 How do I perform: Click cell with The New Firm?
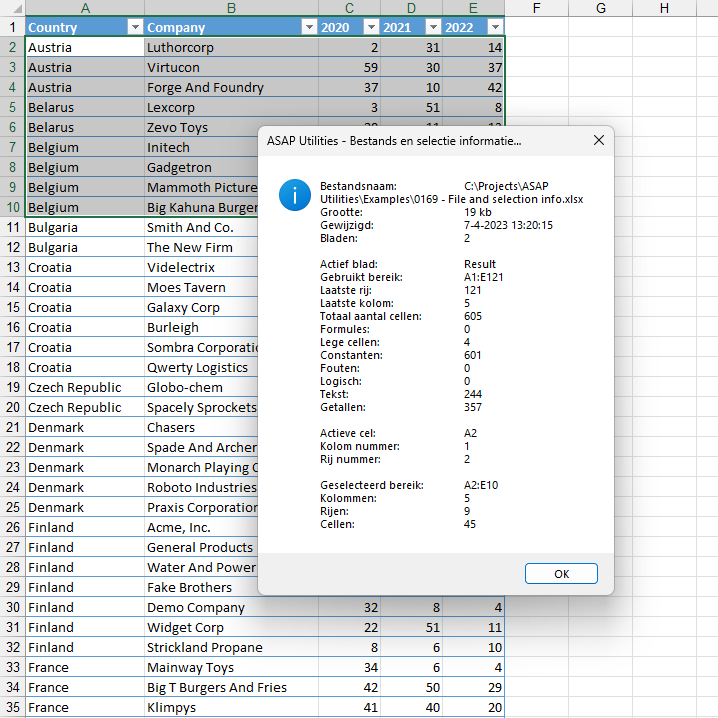(201, 247)
